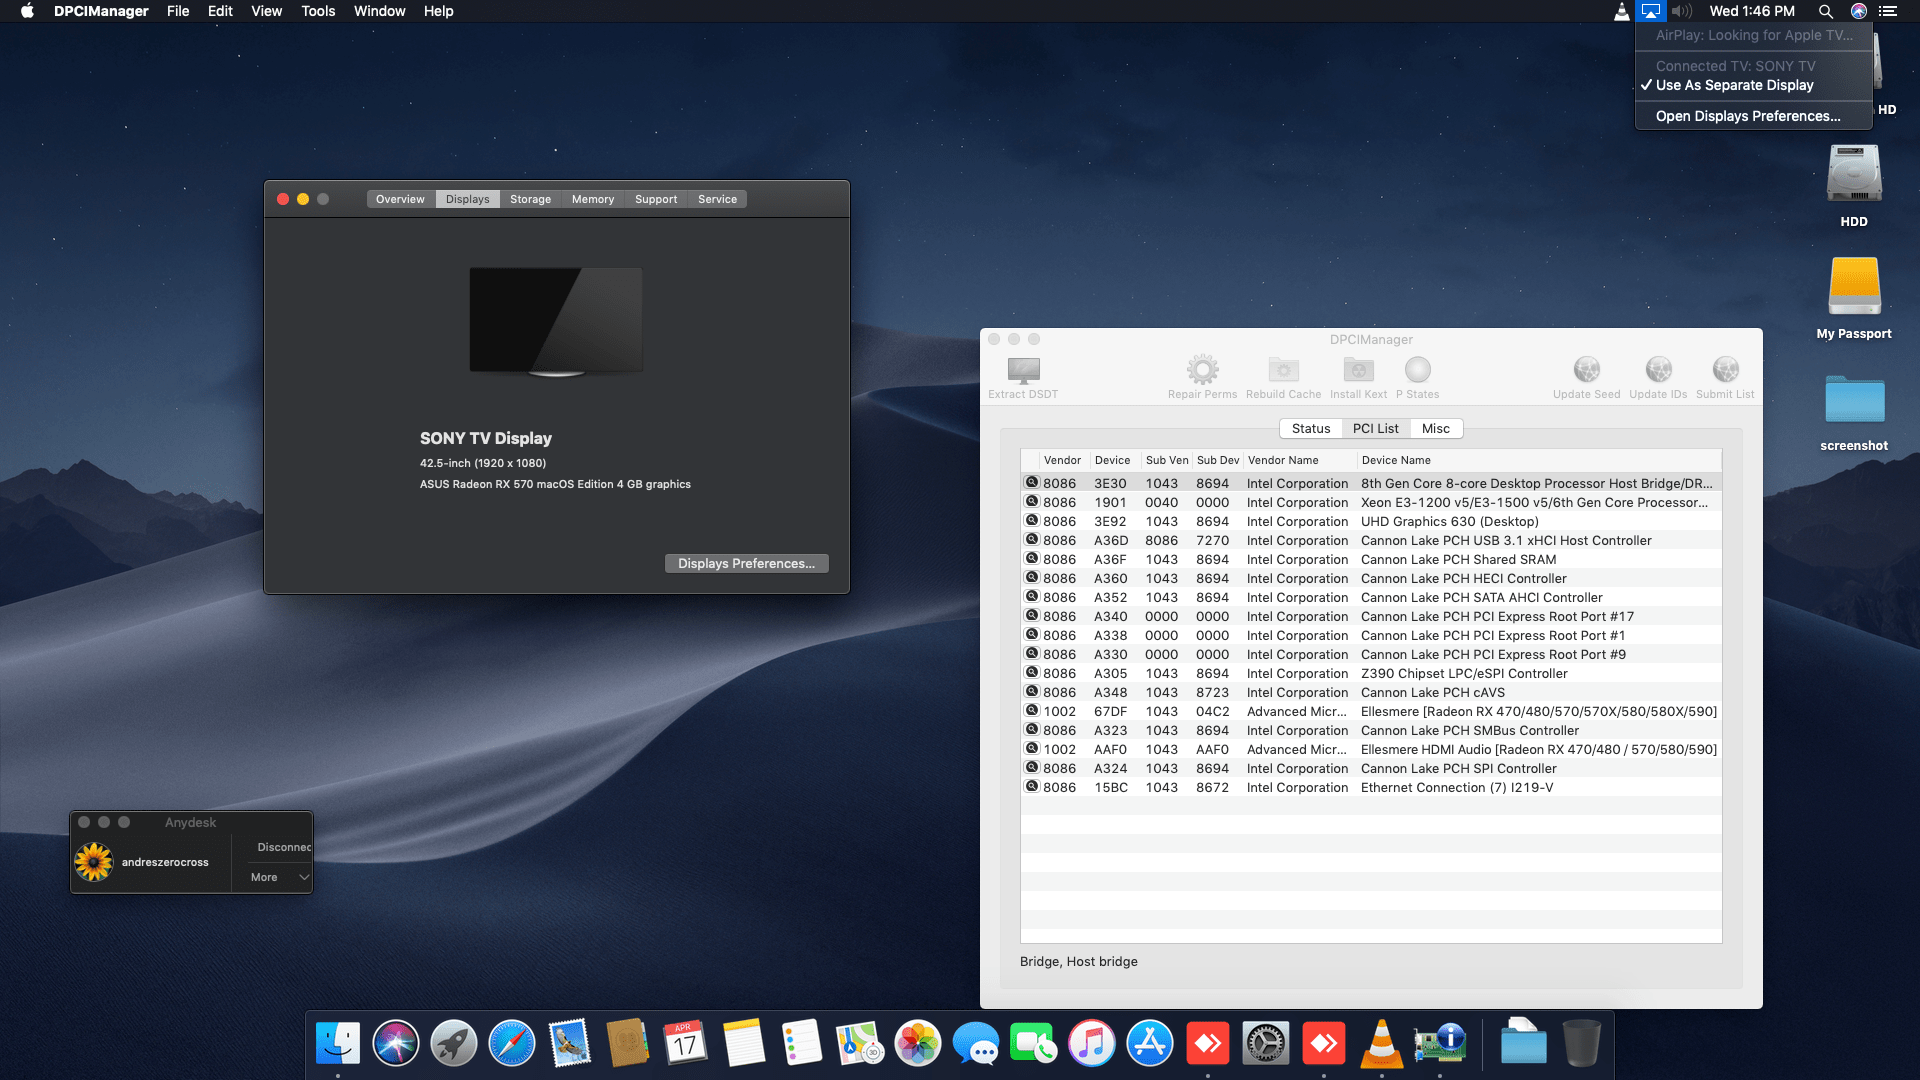Click the Disconnect button in Anydesk
The width and height of the screenshot is (1920, 1080).
(284, 847)
